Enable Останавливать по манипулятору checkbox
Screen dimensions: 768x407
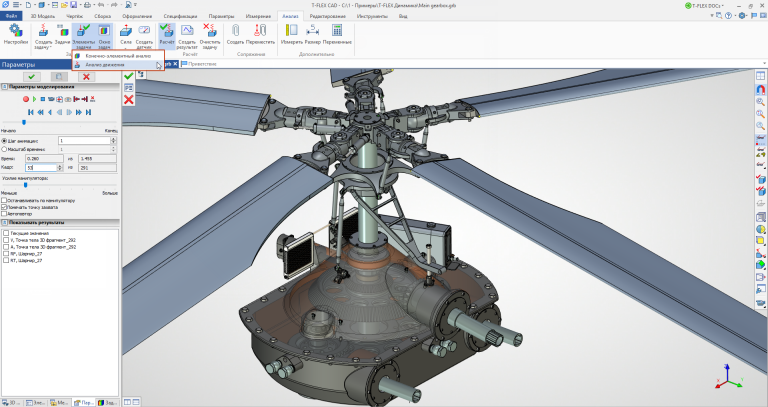click(5, 200)
